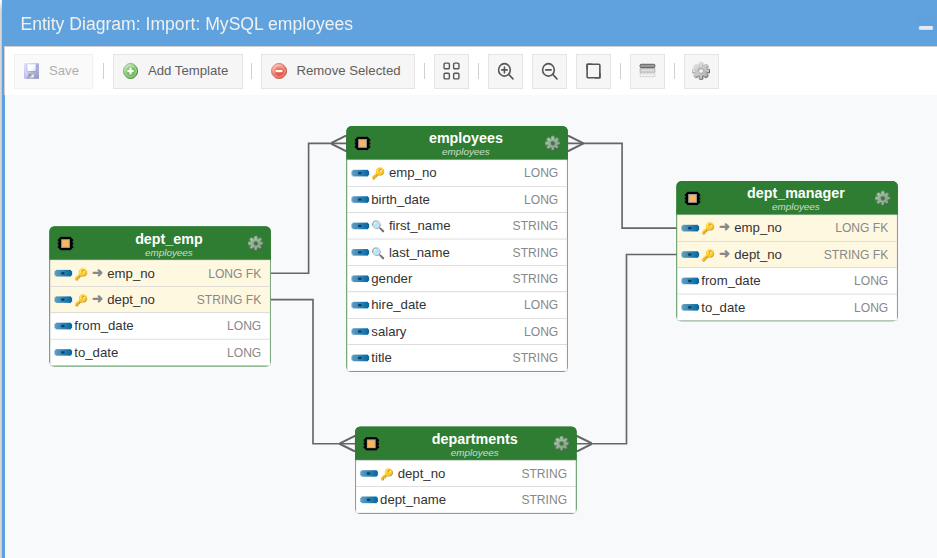Click key icon of dept_manager emp_no
937x558 pixels.
pos(708,228)
